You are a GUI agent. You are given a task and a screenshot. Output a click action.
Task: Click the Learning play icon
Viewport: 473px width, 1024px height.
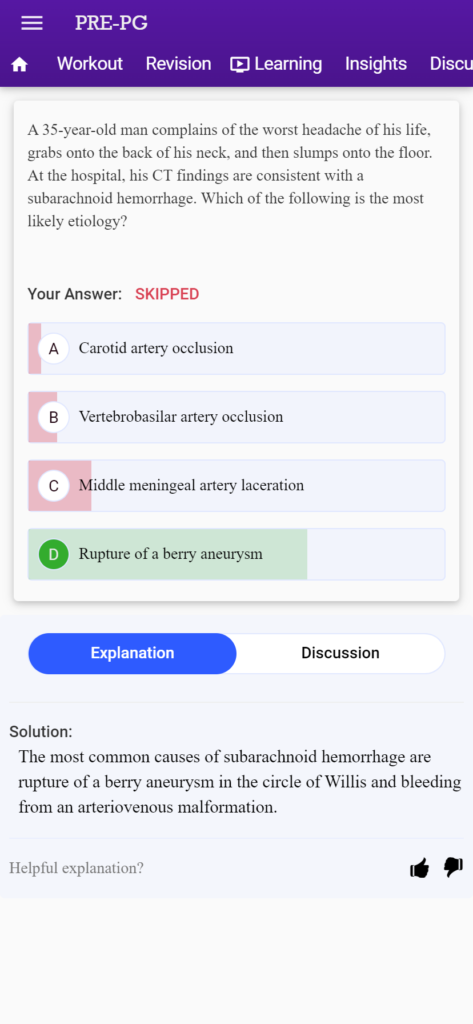point(240,64)
